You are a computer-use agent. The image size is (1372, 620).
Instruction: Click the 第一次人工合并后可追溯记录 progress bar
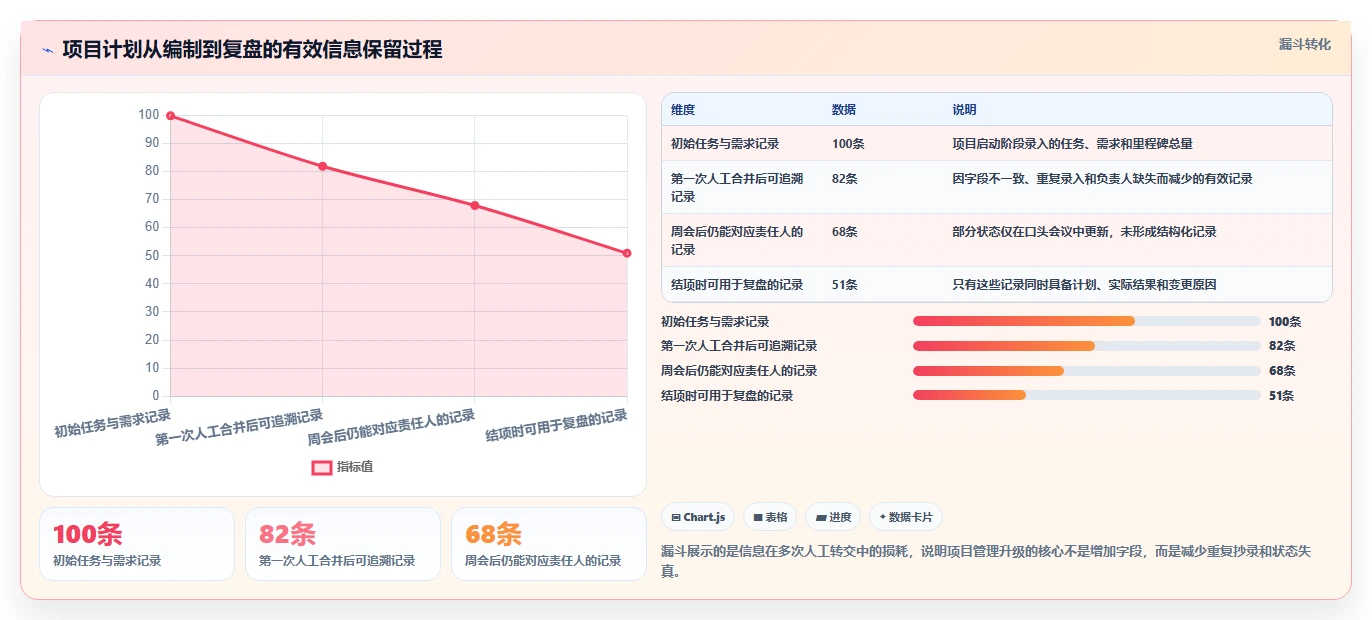click(1086, 346)
